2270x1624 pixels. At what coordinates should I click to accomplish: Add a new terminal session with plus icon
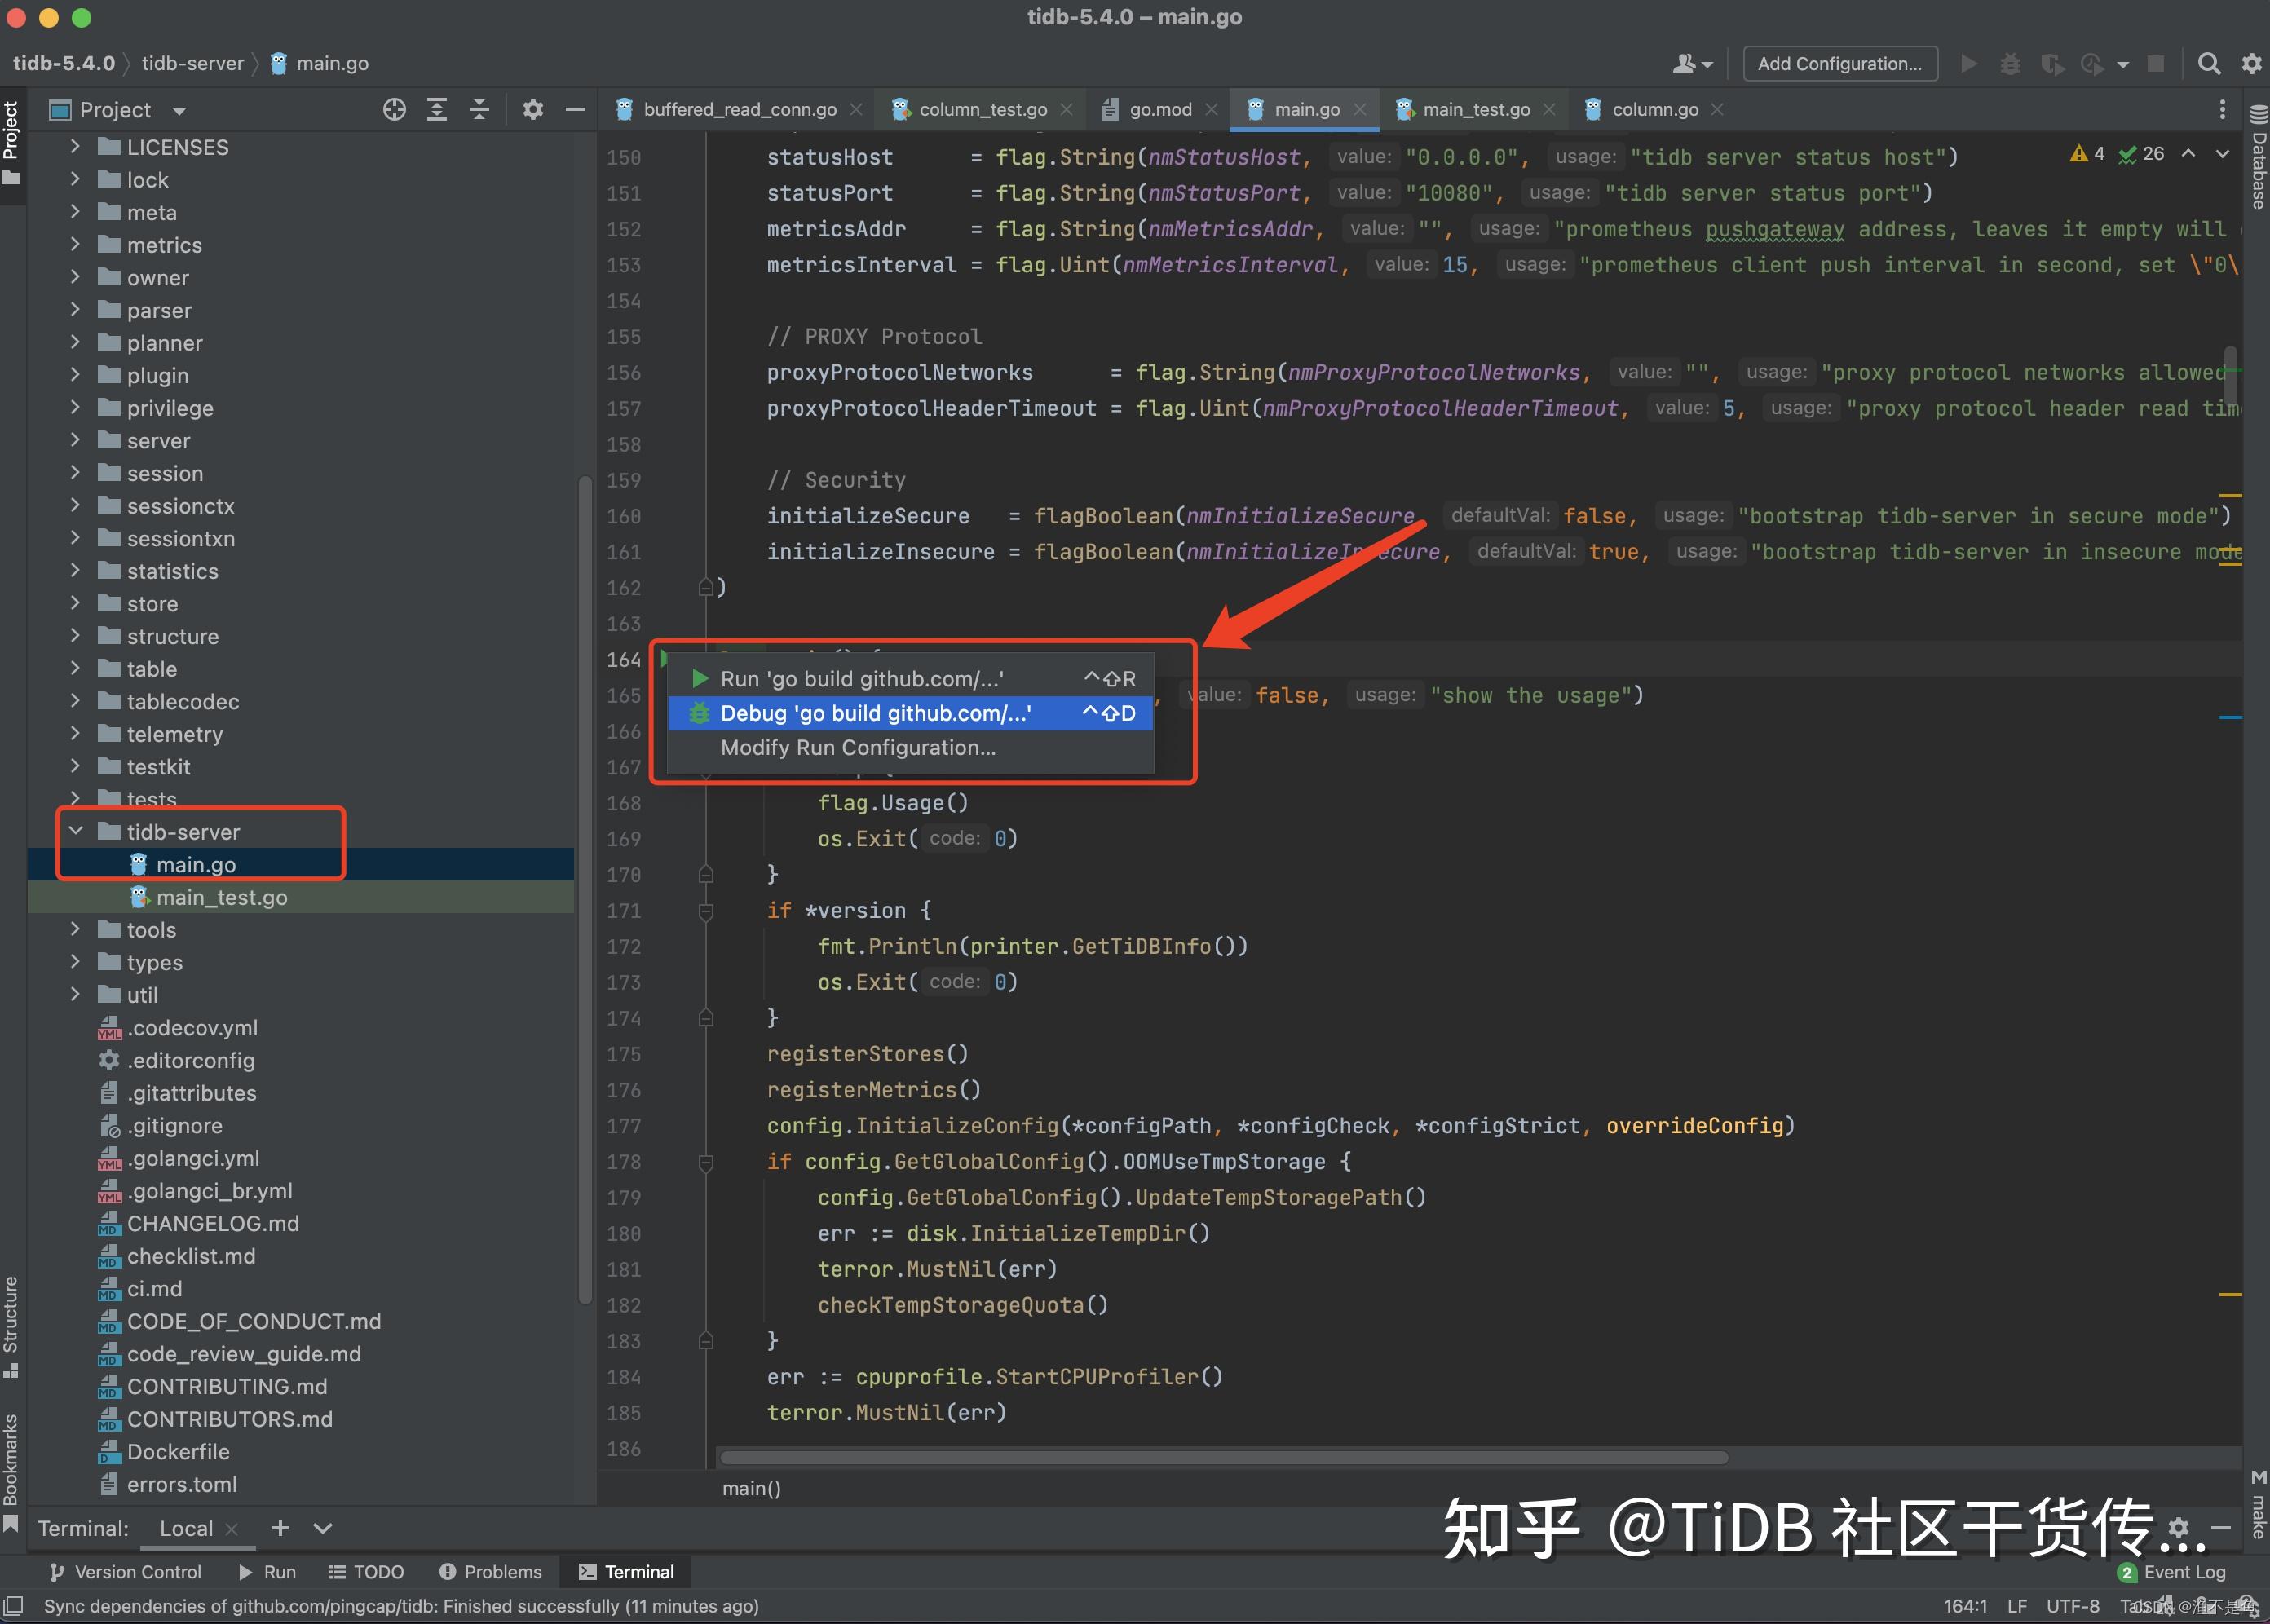[x=280, y=1528]
